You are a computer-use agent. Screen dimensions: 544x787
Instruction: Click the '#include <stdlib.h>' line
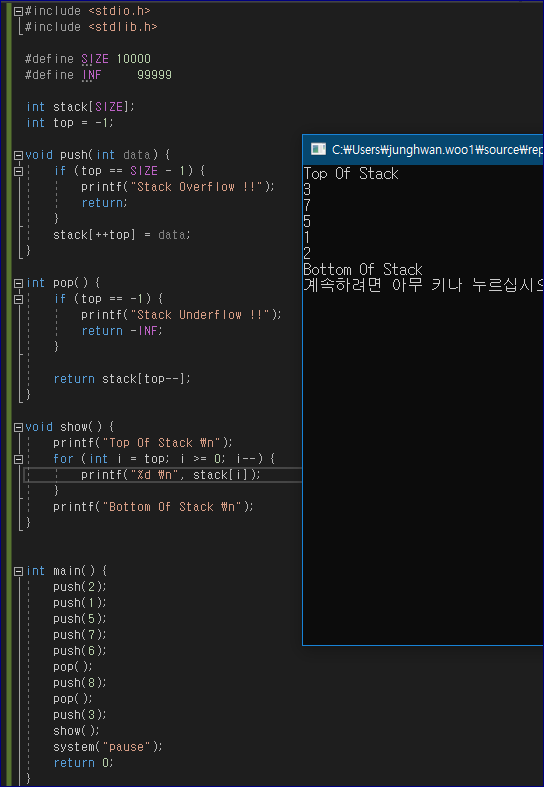coord(91,27)
